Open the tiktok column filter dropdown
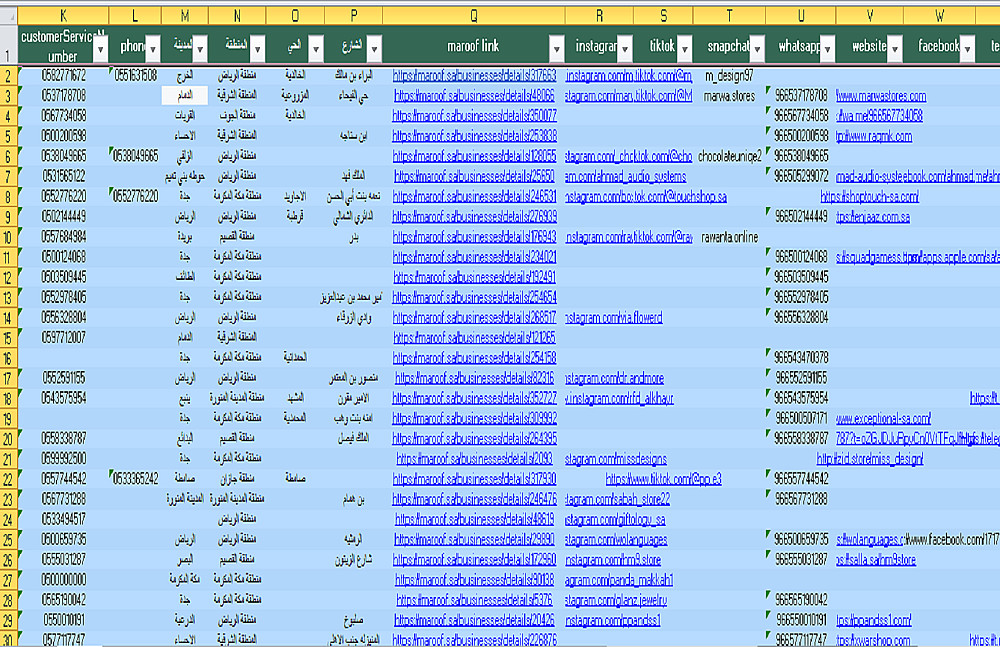Screen dimensions: 1000x647 pos(684,48)
